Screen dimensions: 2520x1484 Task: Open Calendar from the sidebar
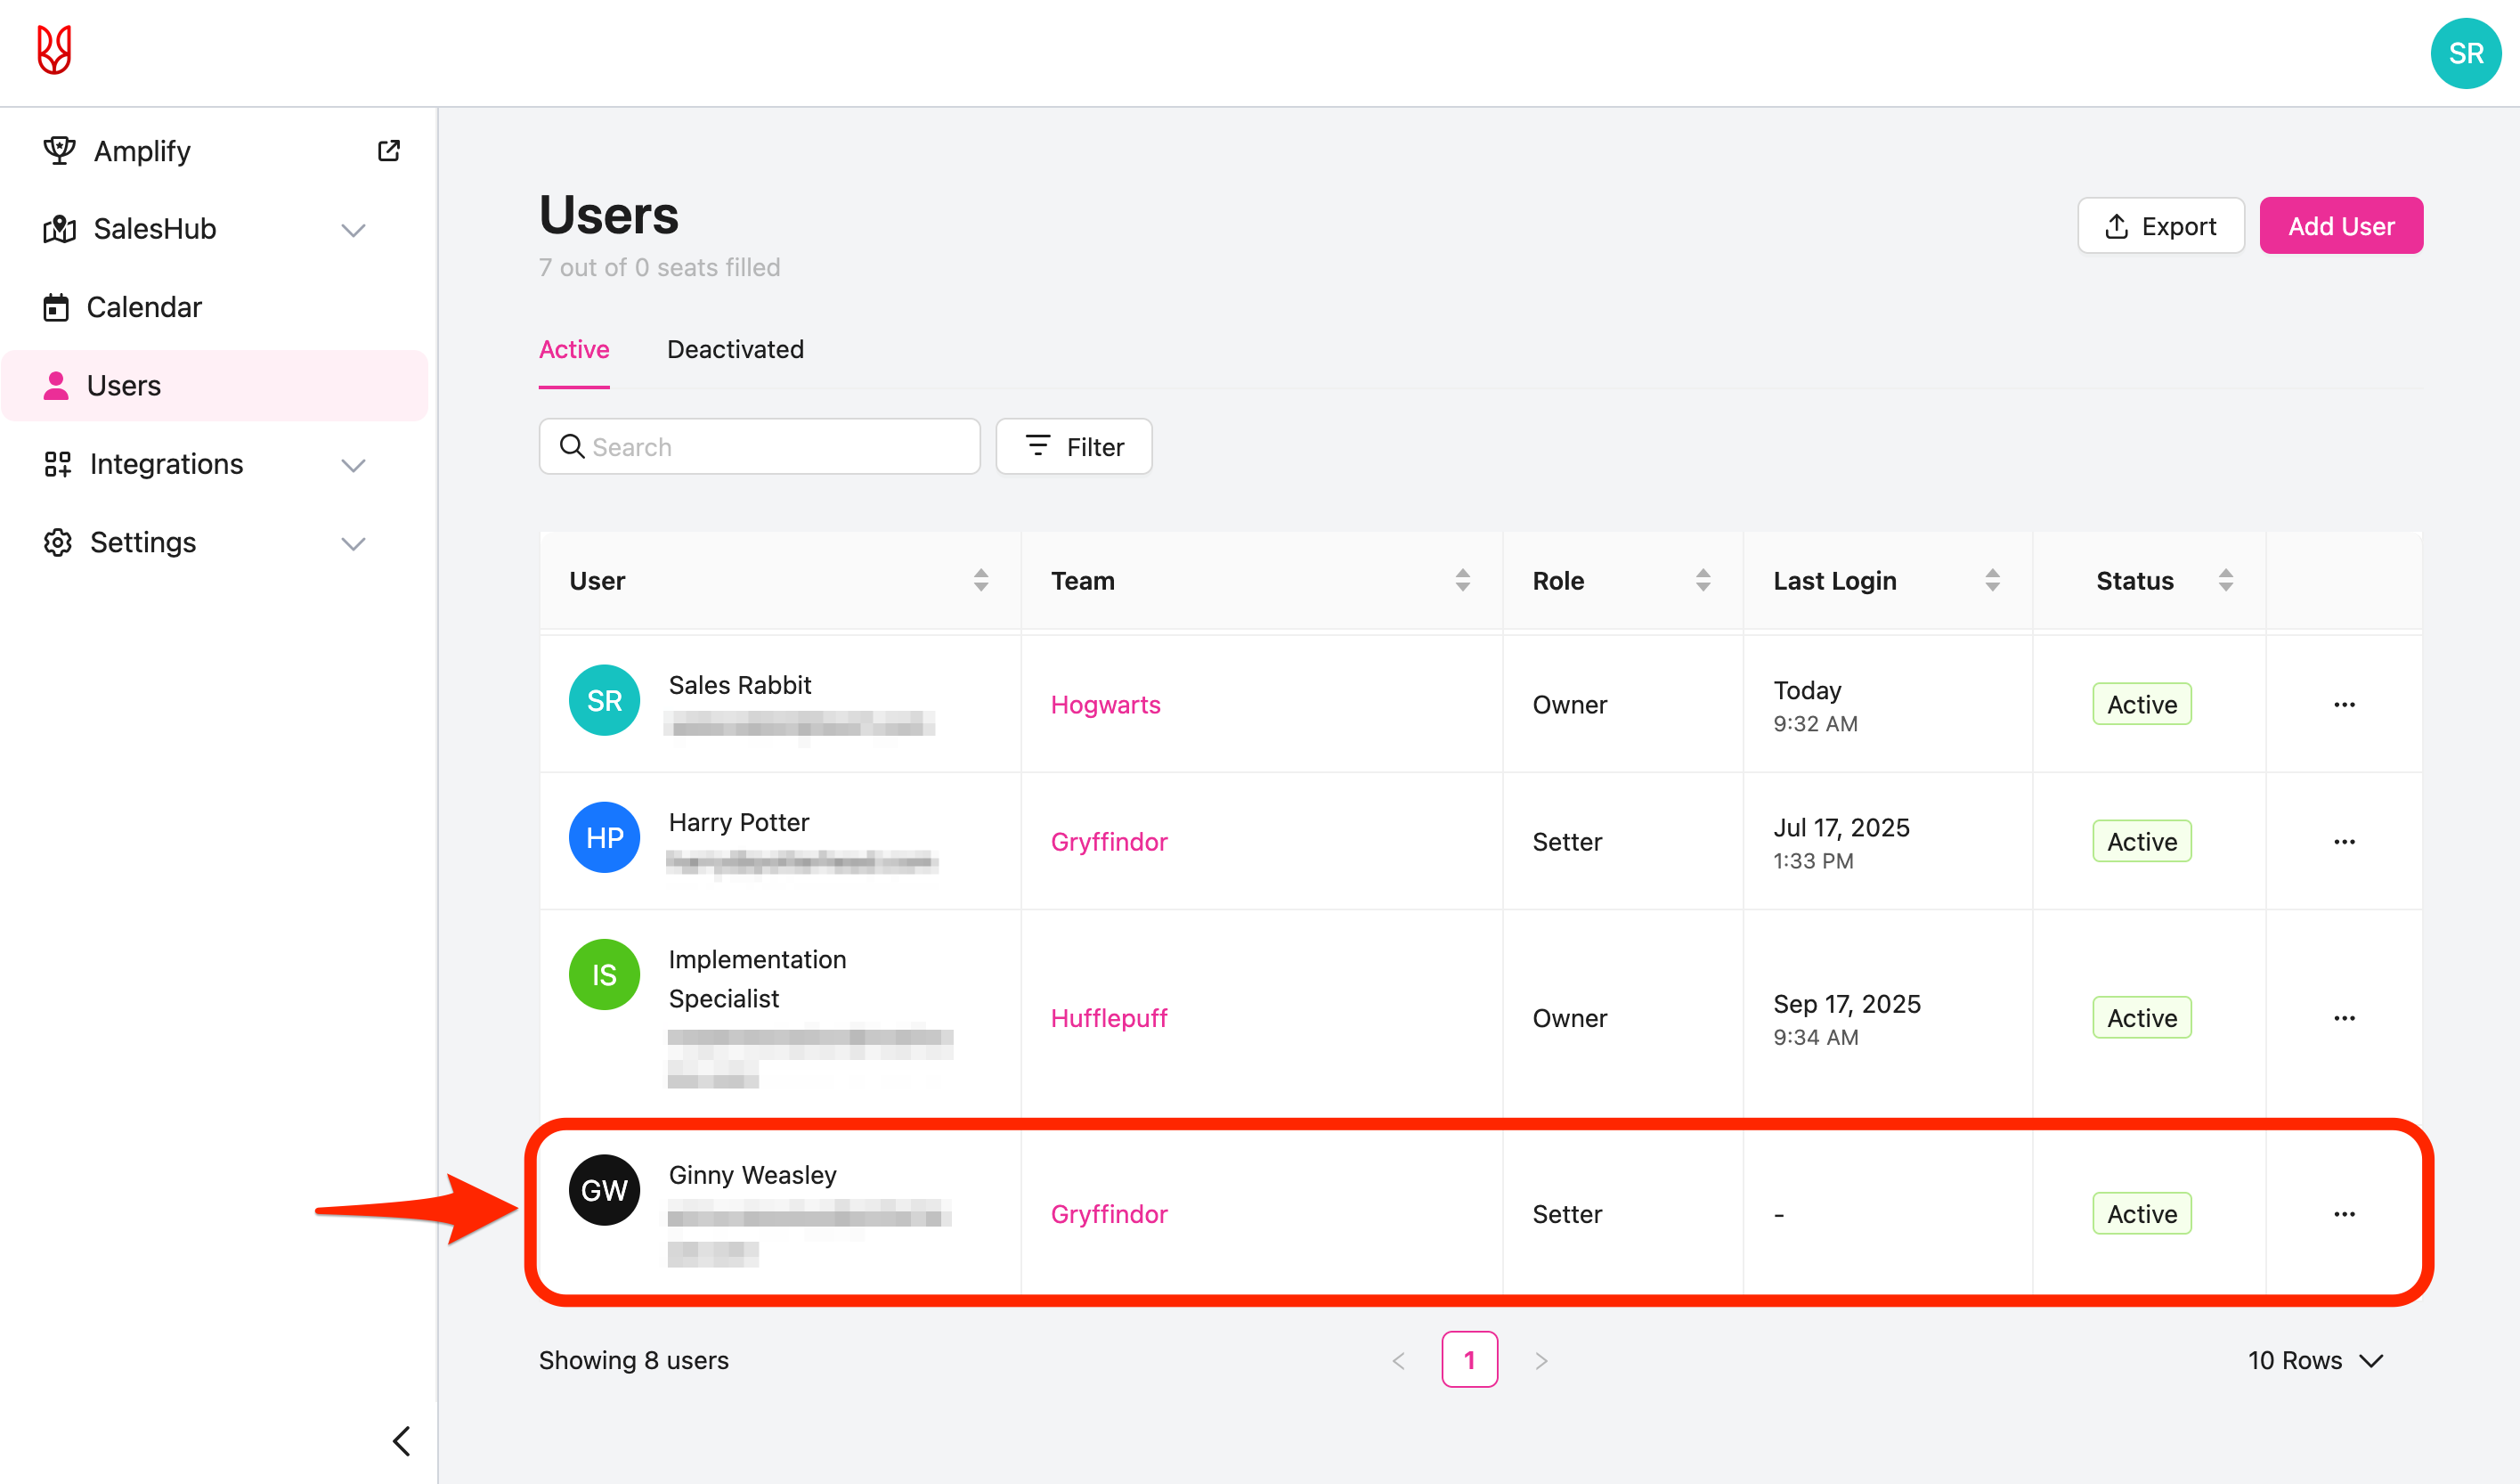144,307
